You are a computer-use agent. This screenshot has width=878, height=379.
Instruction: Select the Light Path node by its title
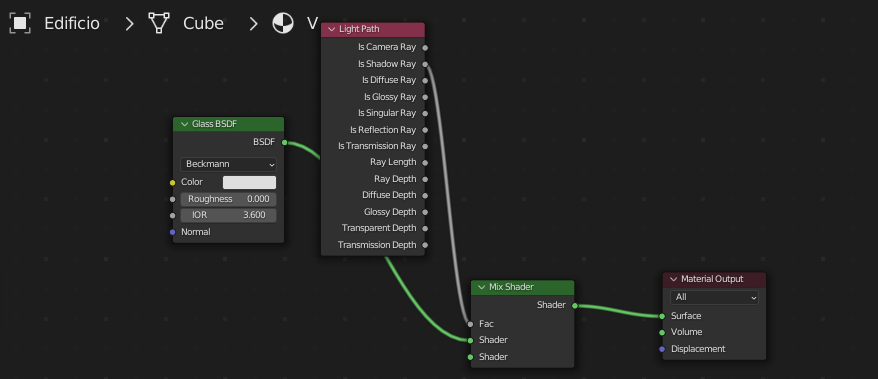tap(359, 29)
